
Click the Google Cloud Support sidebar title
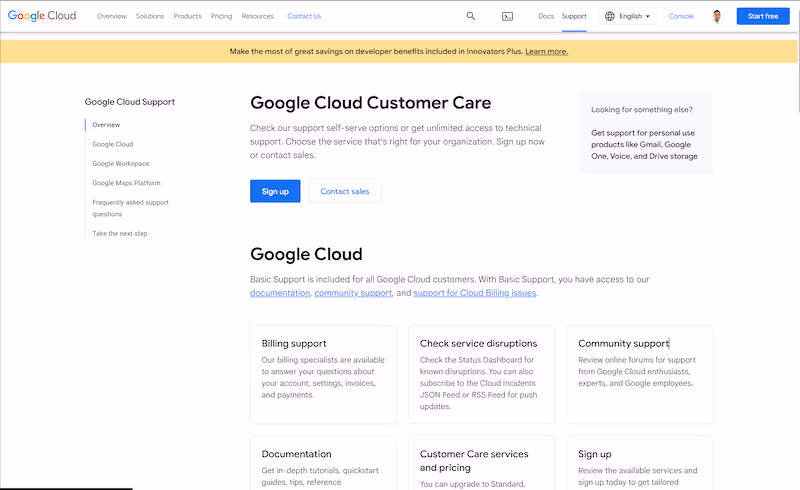tap(130, 102)
